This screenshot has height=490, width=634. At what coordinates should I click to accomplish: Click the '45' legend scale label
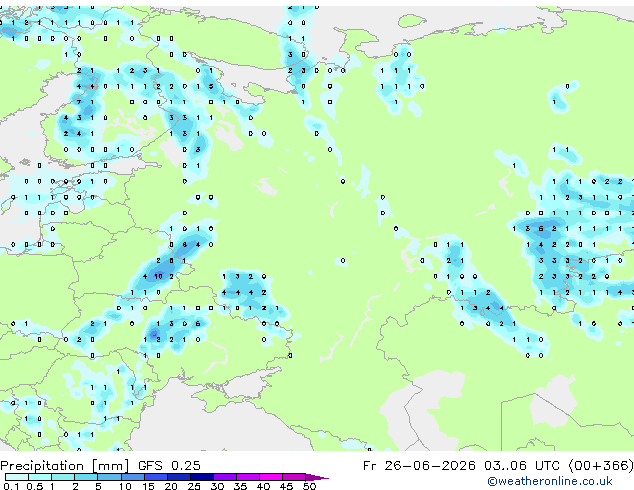coord(286,486)
